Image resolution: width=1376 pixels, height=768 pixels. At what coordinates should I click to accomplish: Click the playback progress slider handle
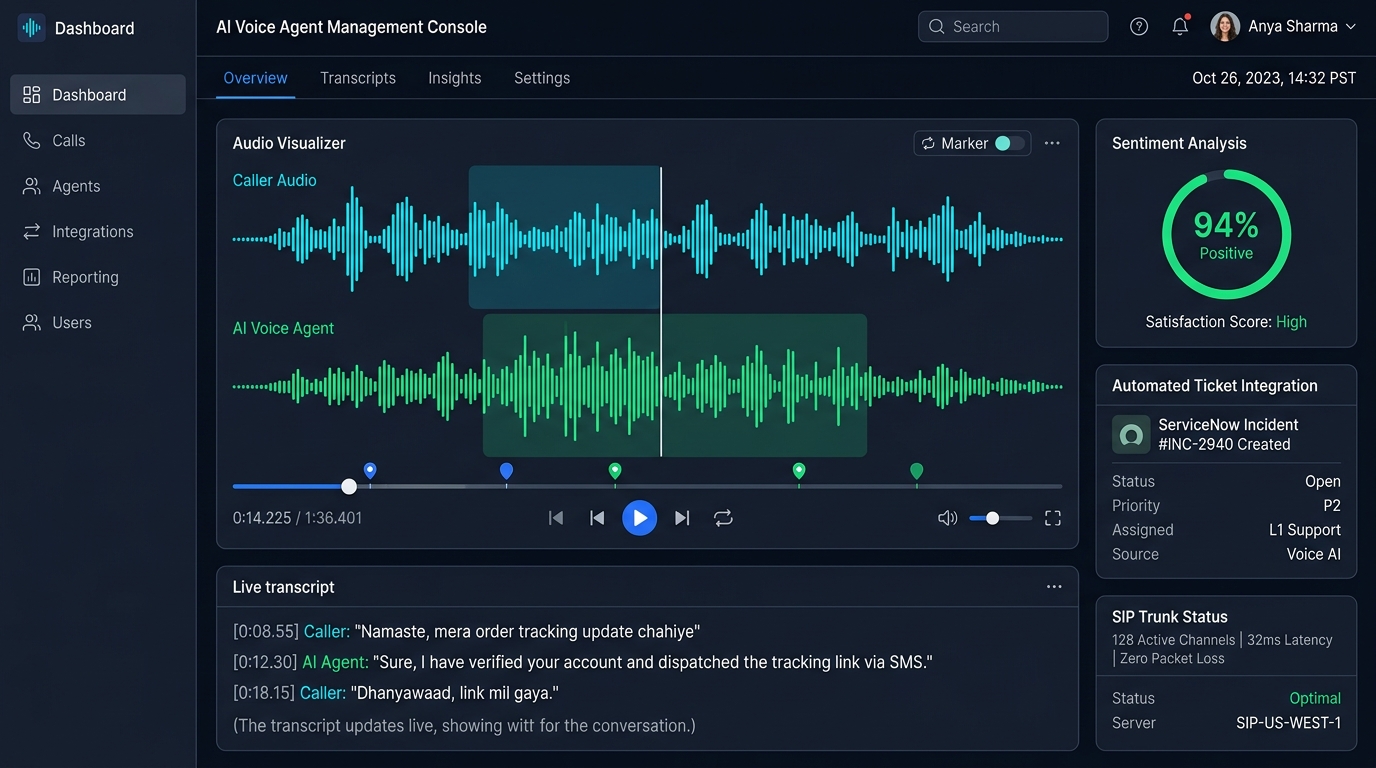349,486
